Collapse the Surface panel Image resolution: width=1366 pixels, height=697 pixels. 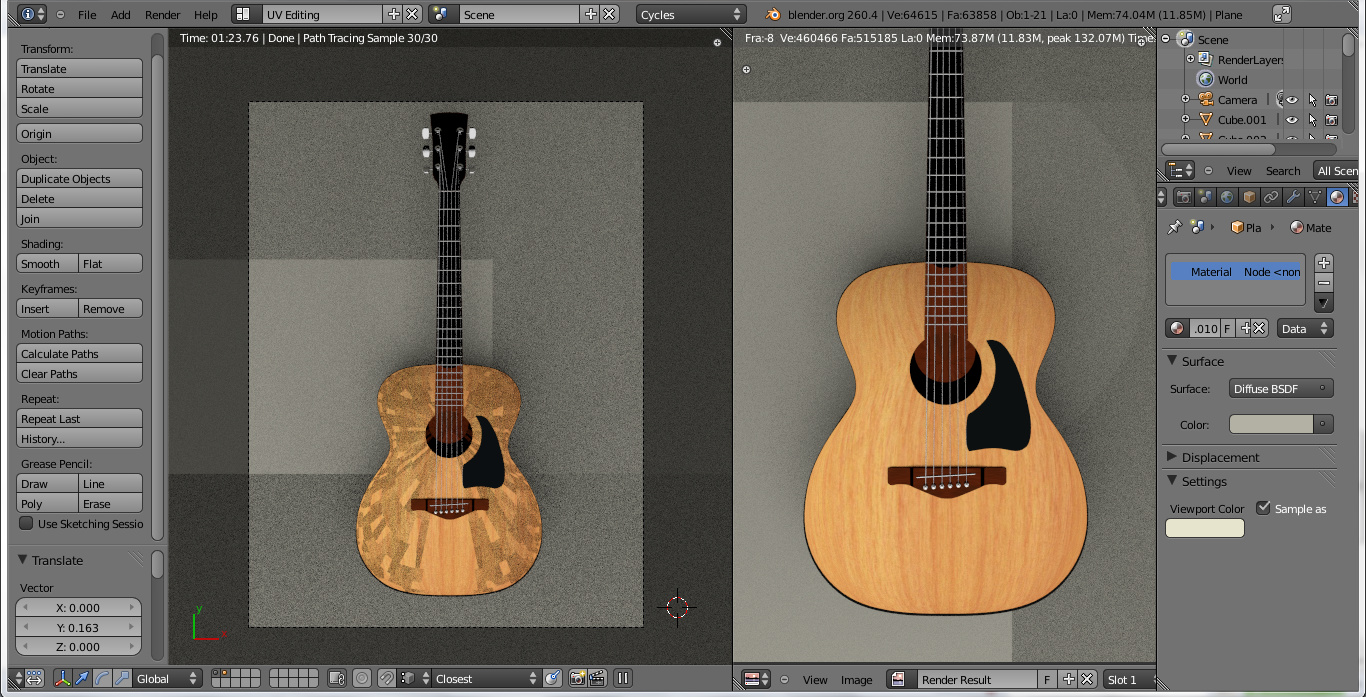(1173, 361)
